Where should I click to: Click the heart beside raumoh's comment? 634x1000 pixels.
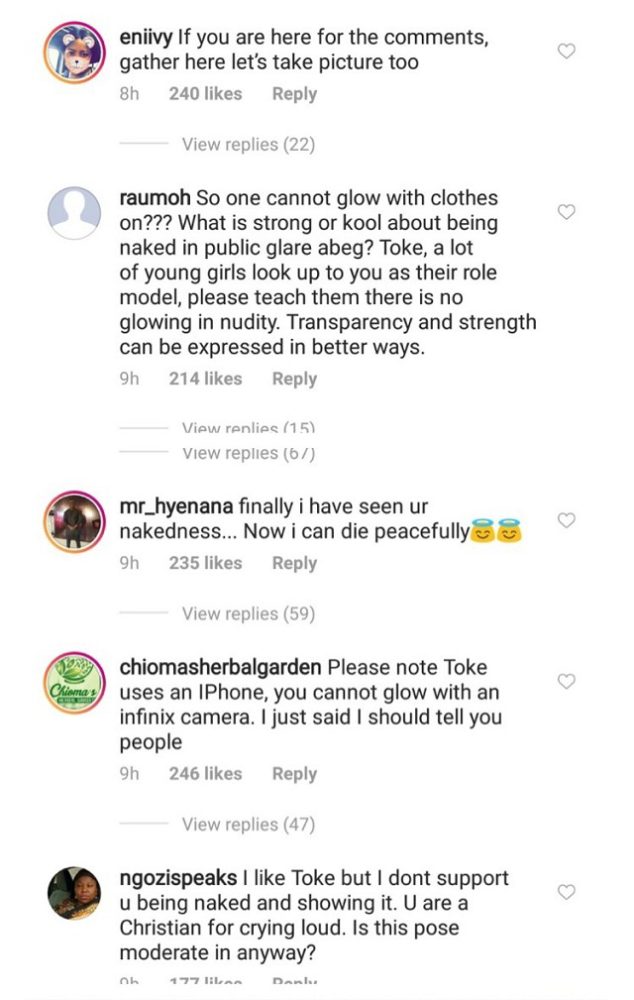point(568,213)
